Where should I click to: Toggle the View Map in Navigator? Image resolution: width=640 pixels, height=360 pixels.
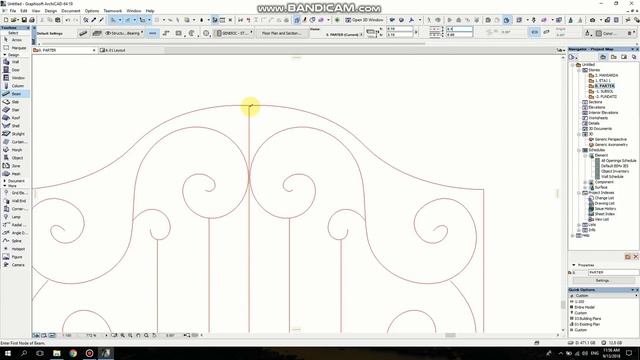[x=613, y=57]
